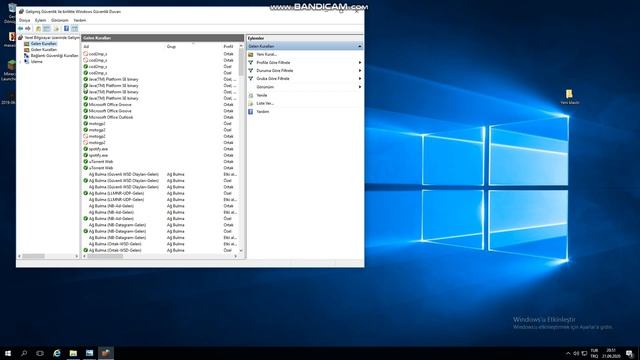The height and width of the screenshot is (360, 640).
Task: Select the Recycle Bin desktop icon
Action: pyautogui.click(x=11, y=13)
